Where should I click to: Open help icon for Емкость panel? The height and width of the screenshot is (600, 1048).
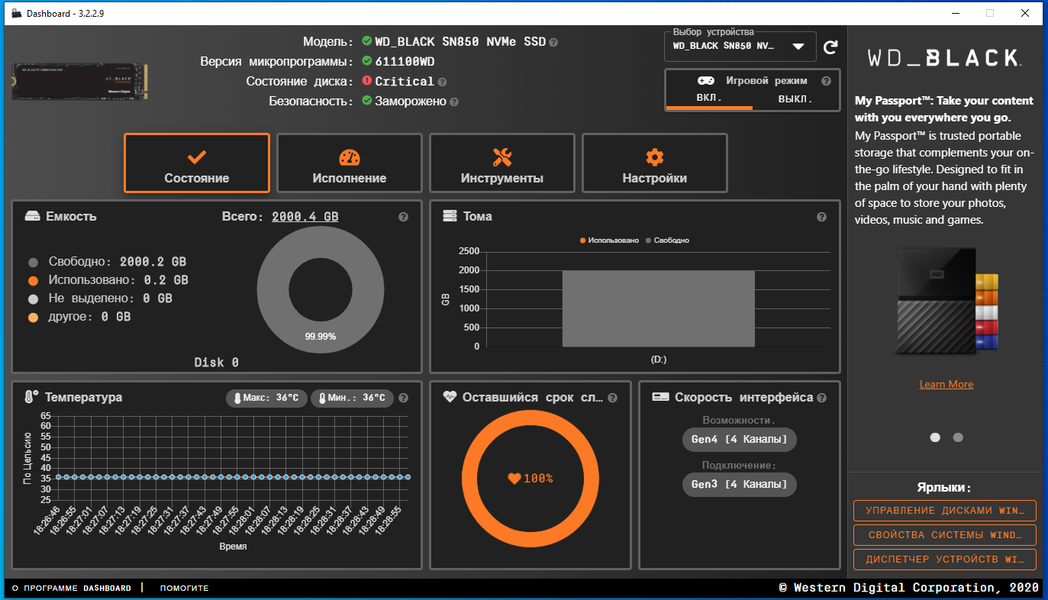pos(403,217)
